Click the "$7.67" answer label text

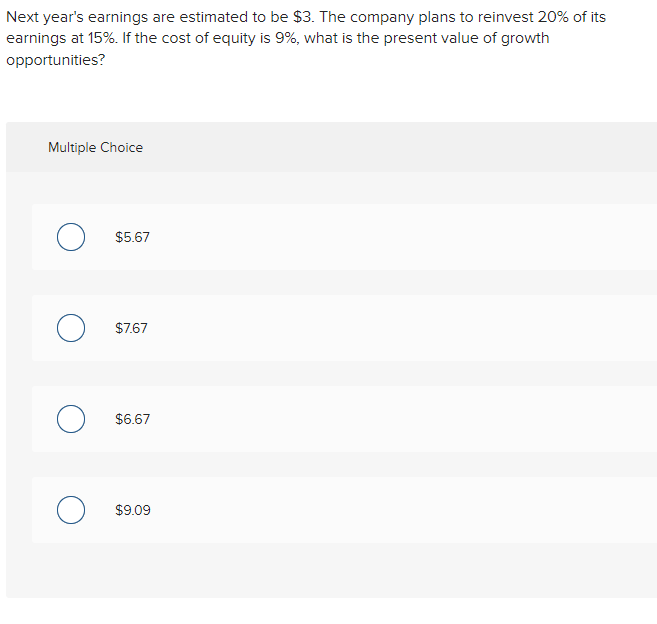coord(131,328)
